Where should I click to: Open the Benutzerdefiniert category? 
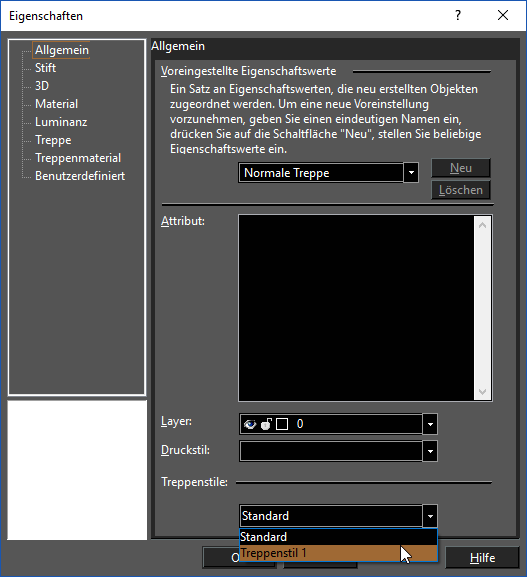point(80,176)
